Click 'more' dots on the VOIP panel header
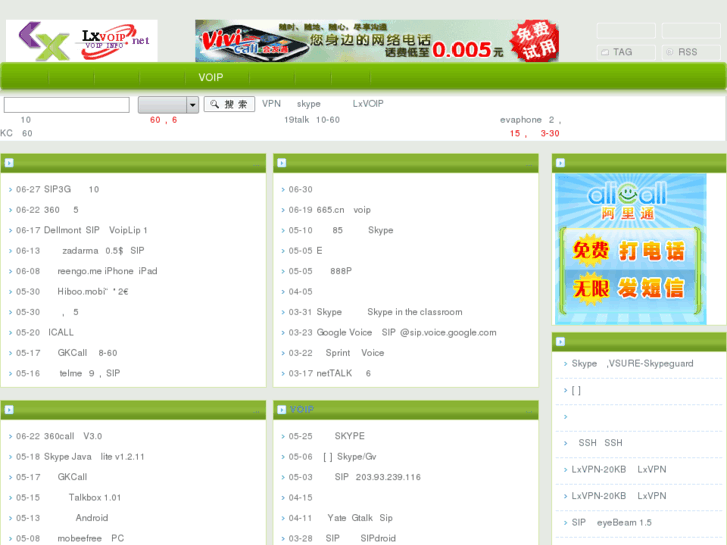This screenshot has width=727, height=545. click(529, 412)
